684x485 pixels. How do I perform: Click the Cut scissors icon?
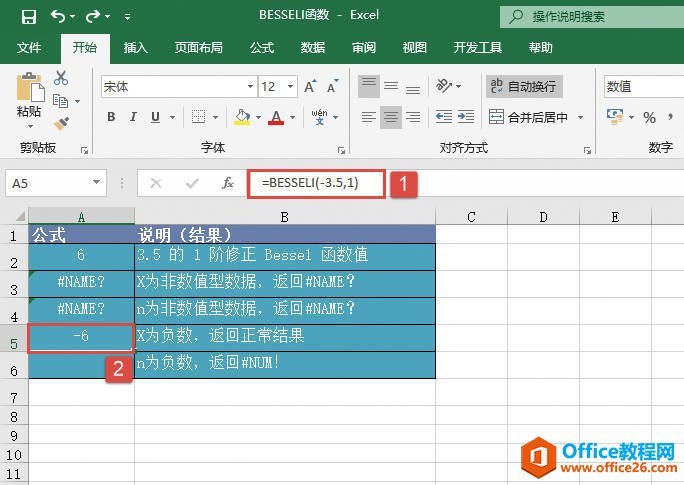(61, 78)
